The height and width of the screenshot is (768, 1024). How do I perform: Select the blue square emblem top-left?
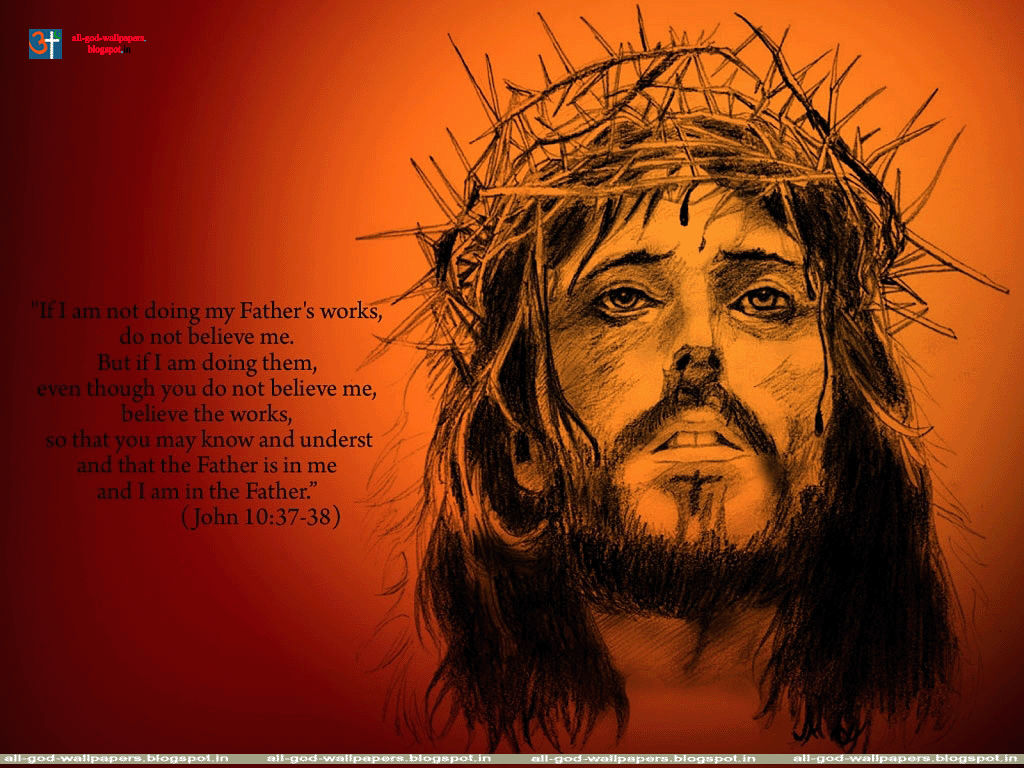point(45,43)
